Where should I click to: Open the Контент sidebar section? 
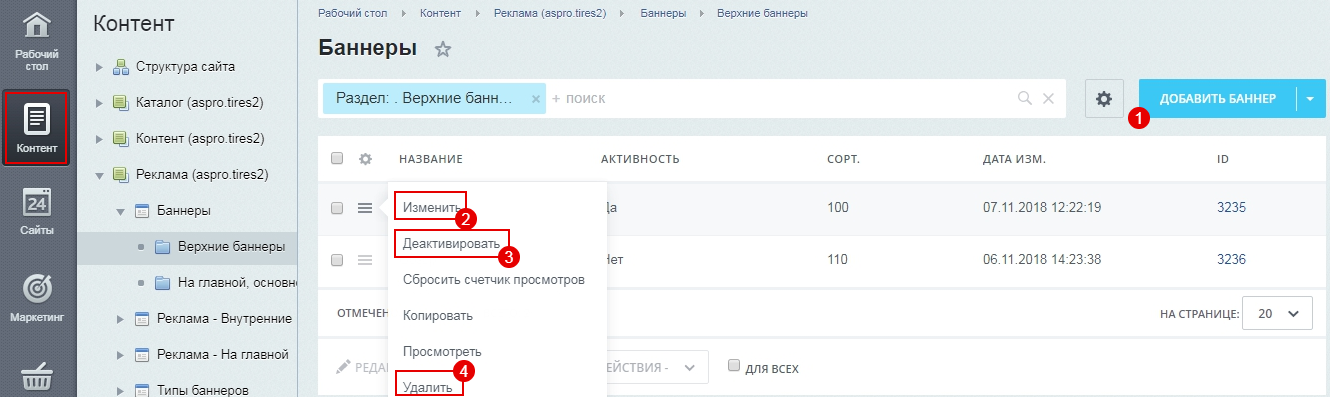(37, 128)
